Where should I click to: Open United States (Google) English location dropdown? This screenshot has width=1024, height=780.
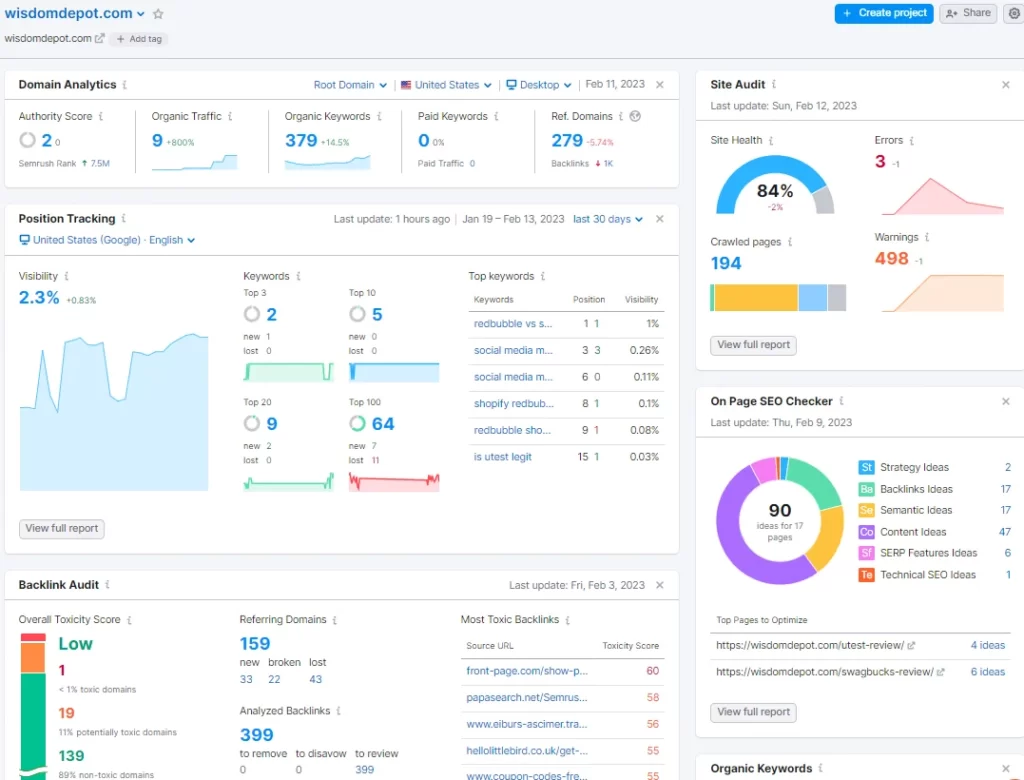[x=107, y=240]
